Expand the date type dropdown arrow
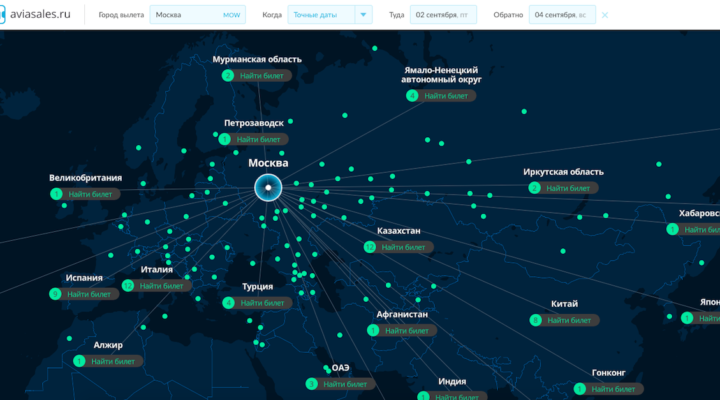Viewport: 720px width, 400px height. tap(363, 15)
